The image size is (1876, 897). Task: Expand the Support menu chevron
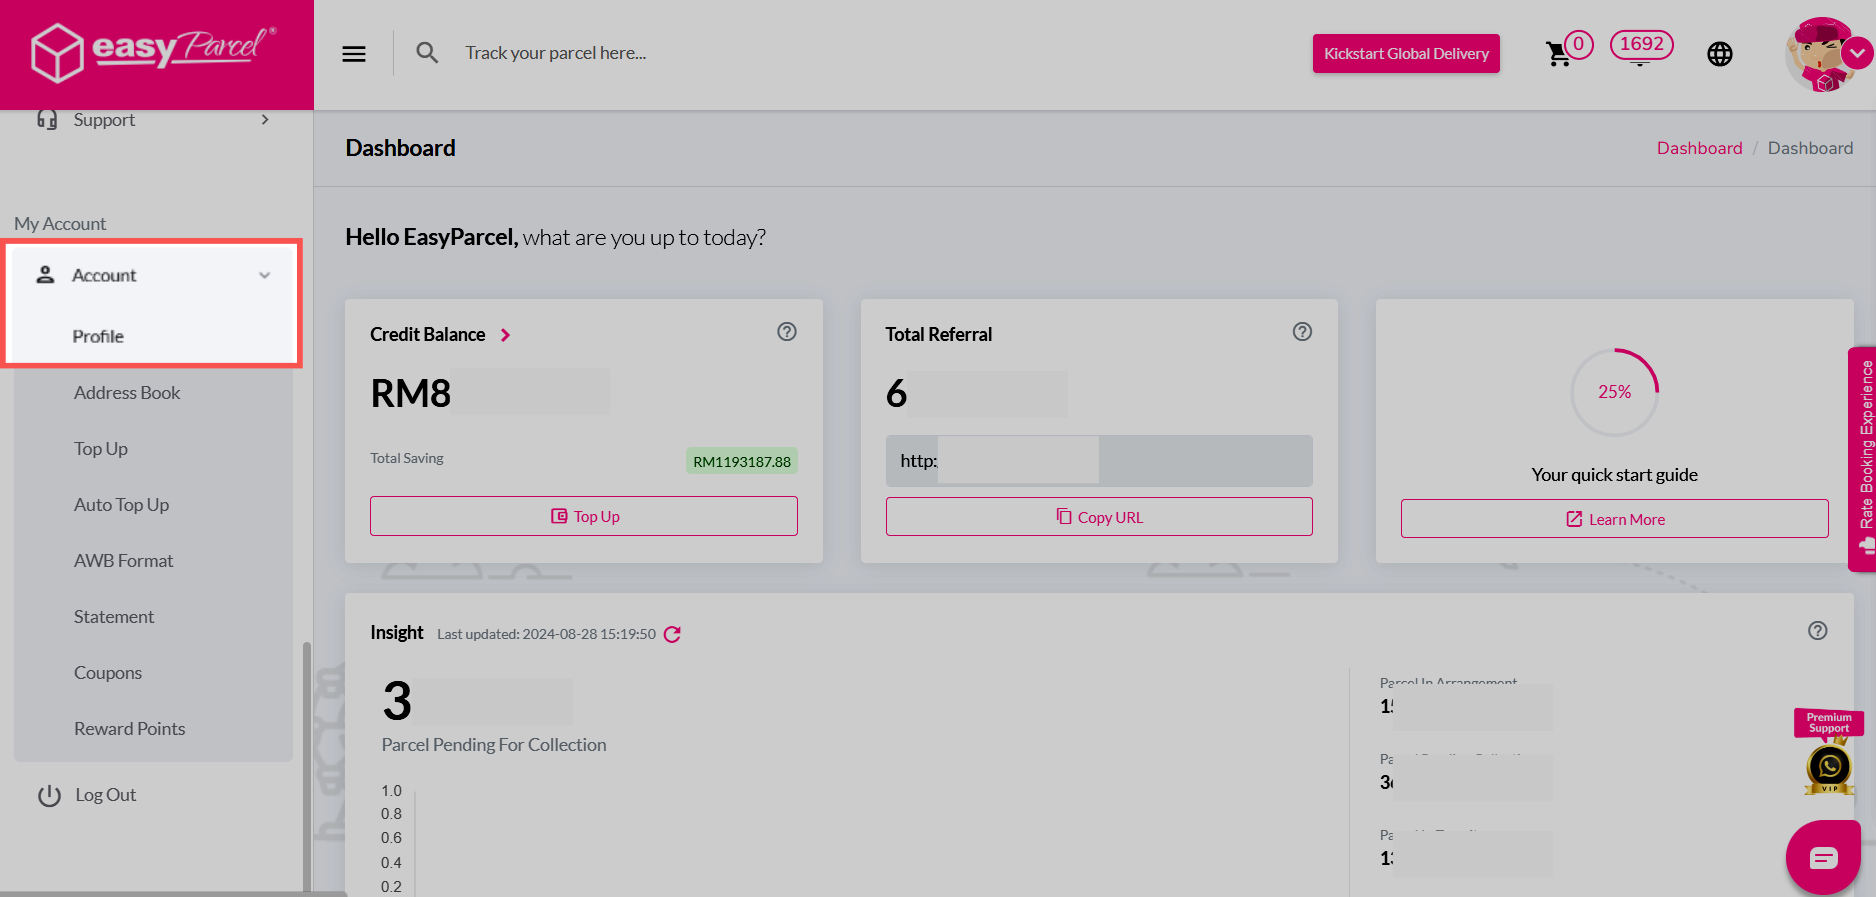tap(265, 120)
